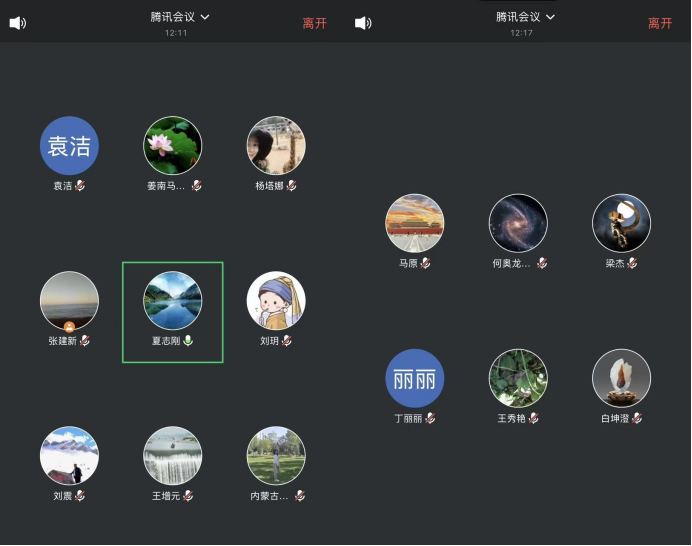The height and width of the screenshot is (546, 692).
Task: Tap the speaker icon in the 12:11 meeting
Action: click(17, 23)
